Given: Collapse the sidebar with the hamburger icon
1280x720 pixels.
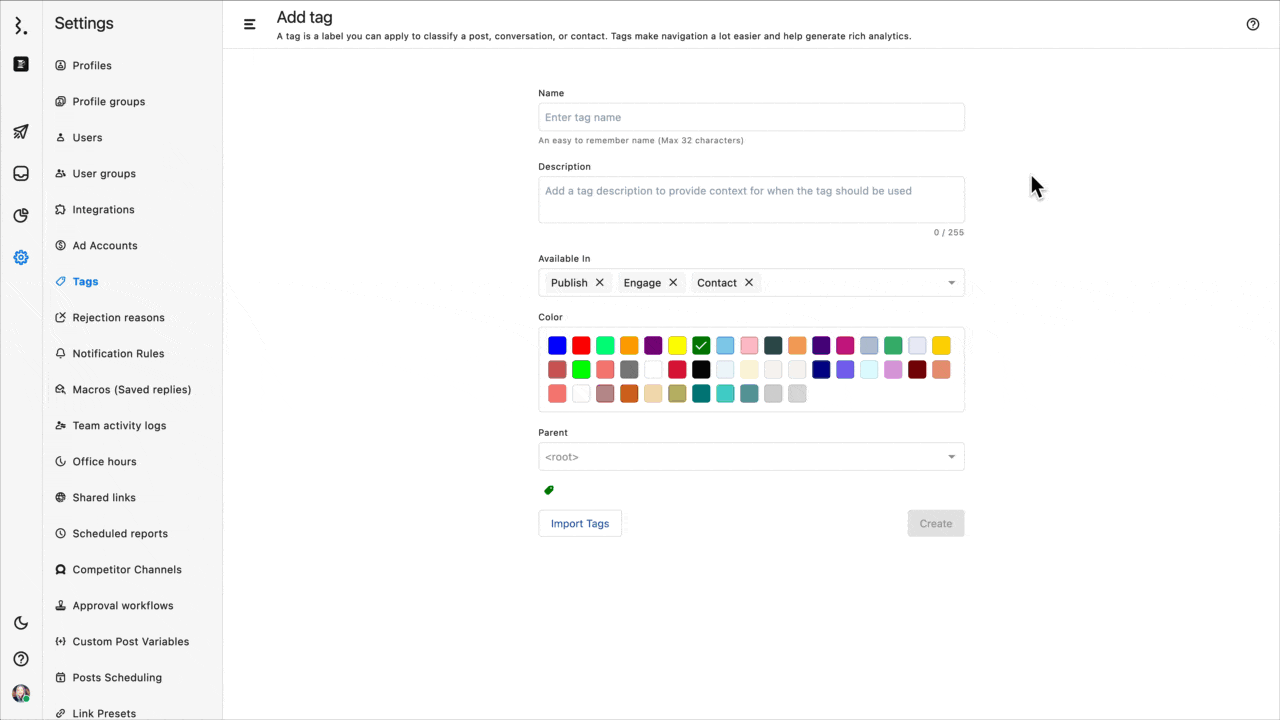Looking at the screenshot, I should tap(249, 23).
